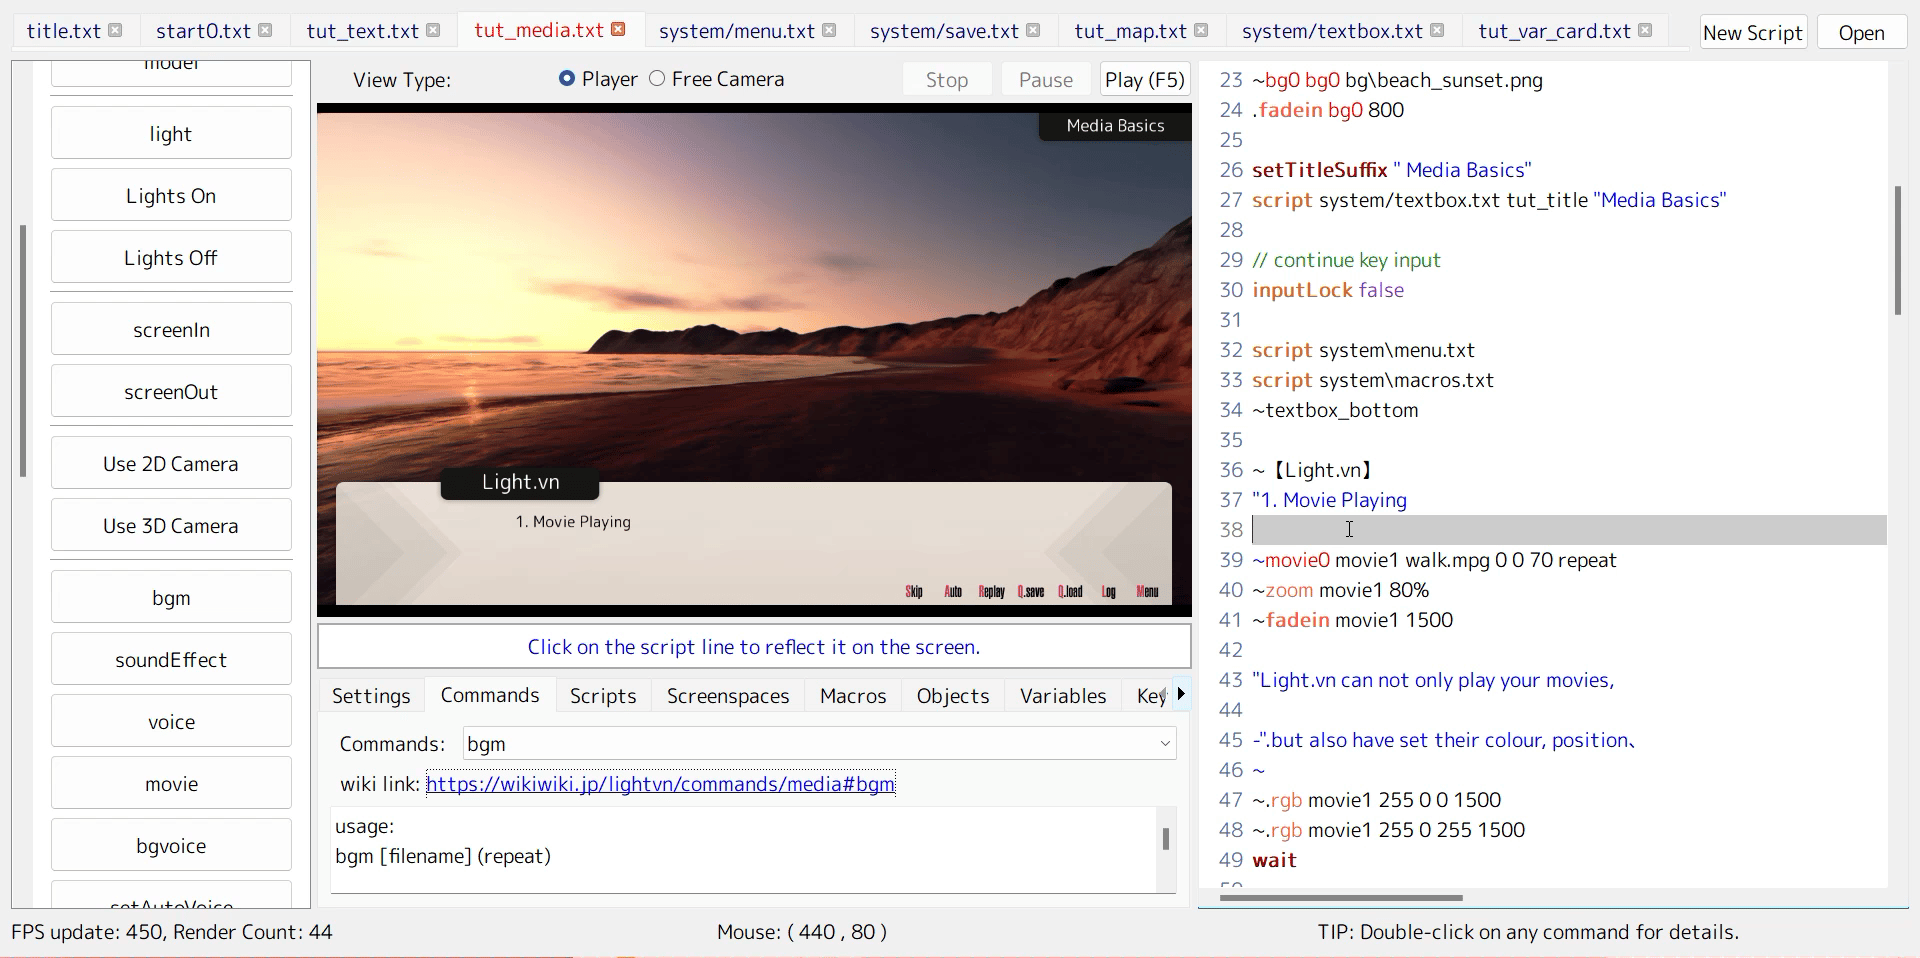Click the Play (F5) button
This screenshot has width=1920, height=958.
(1145, 79)
